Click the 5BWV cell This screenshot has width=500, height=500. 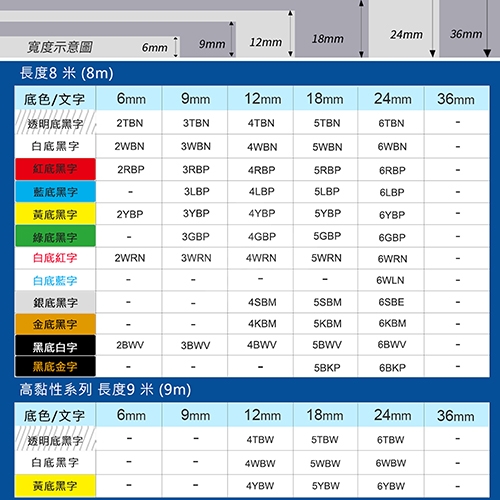coord(327,345)
